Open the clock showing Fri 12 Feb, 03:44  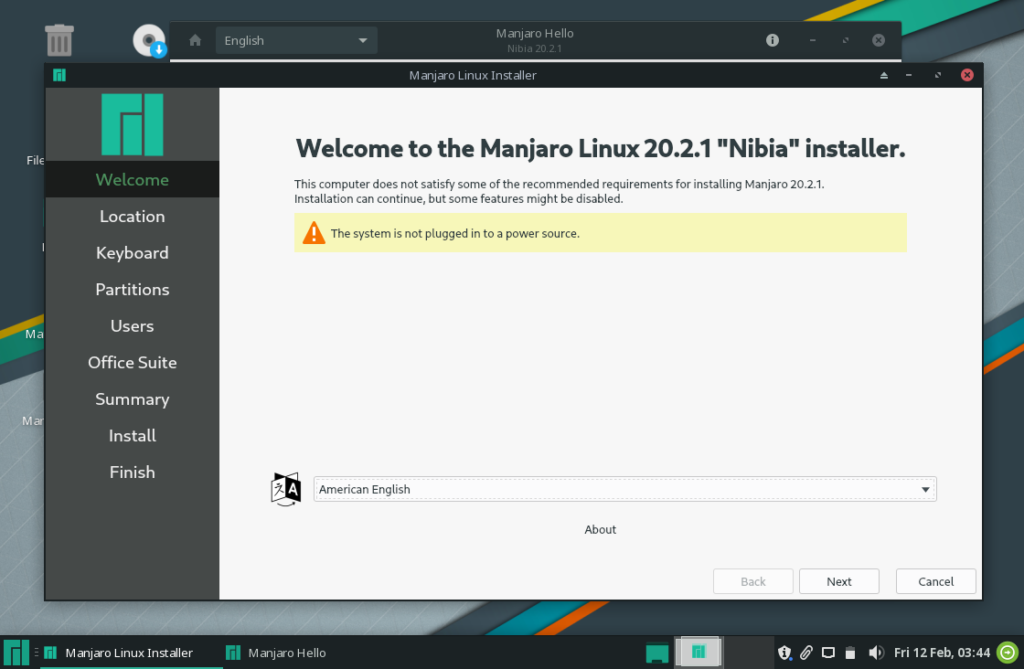click(x=942, y=652)
